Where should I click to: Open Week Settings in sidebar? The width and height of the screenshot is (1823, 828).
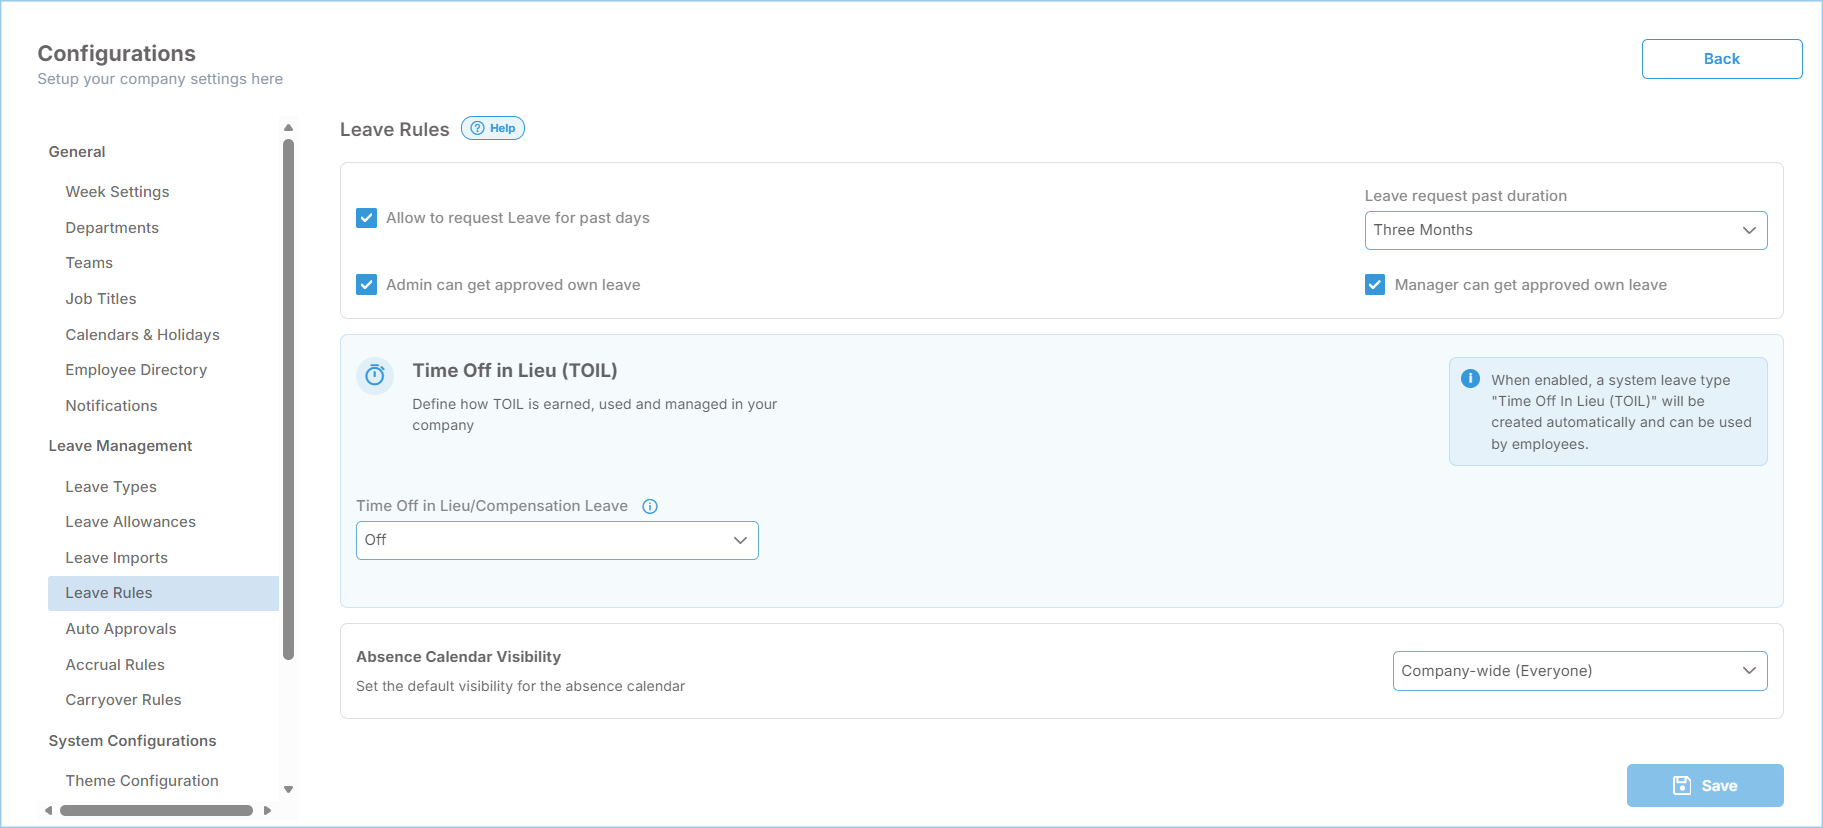tap(117, 192)
